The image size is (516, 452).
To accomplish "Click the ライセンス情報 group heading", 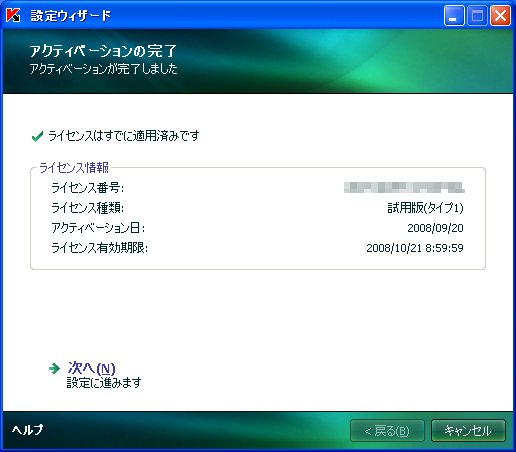I will [x=74, y=168].
